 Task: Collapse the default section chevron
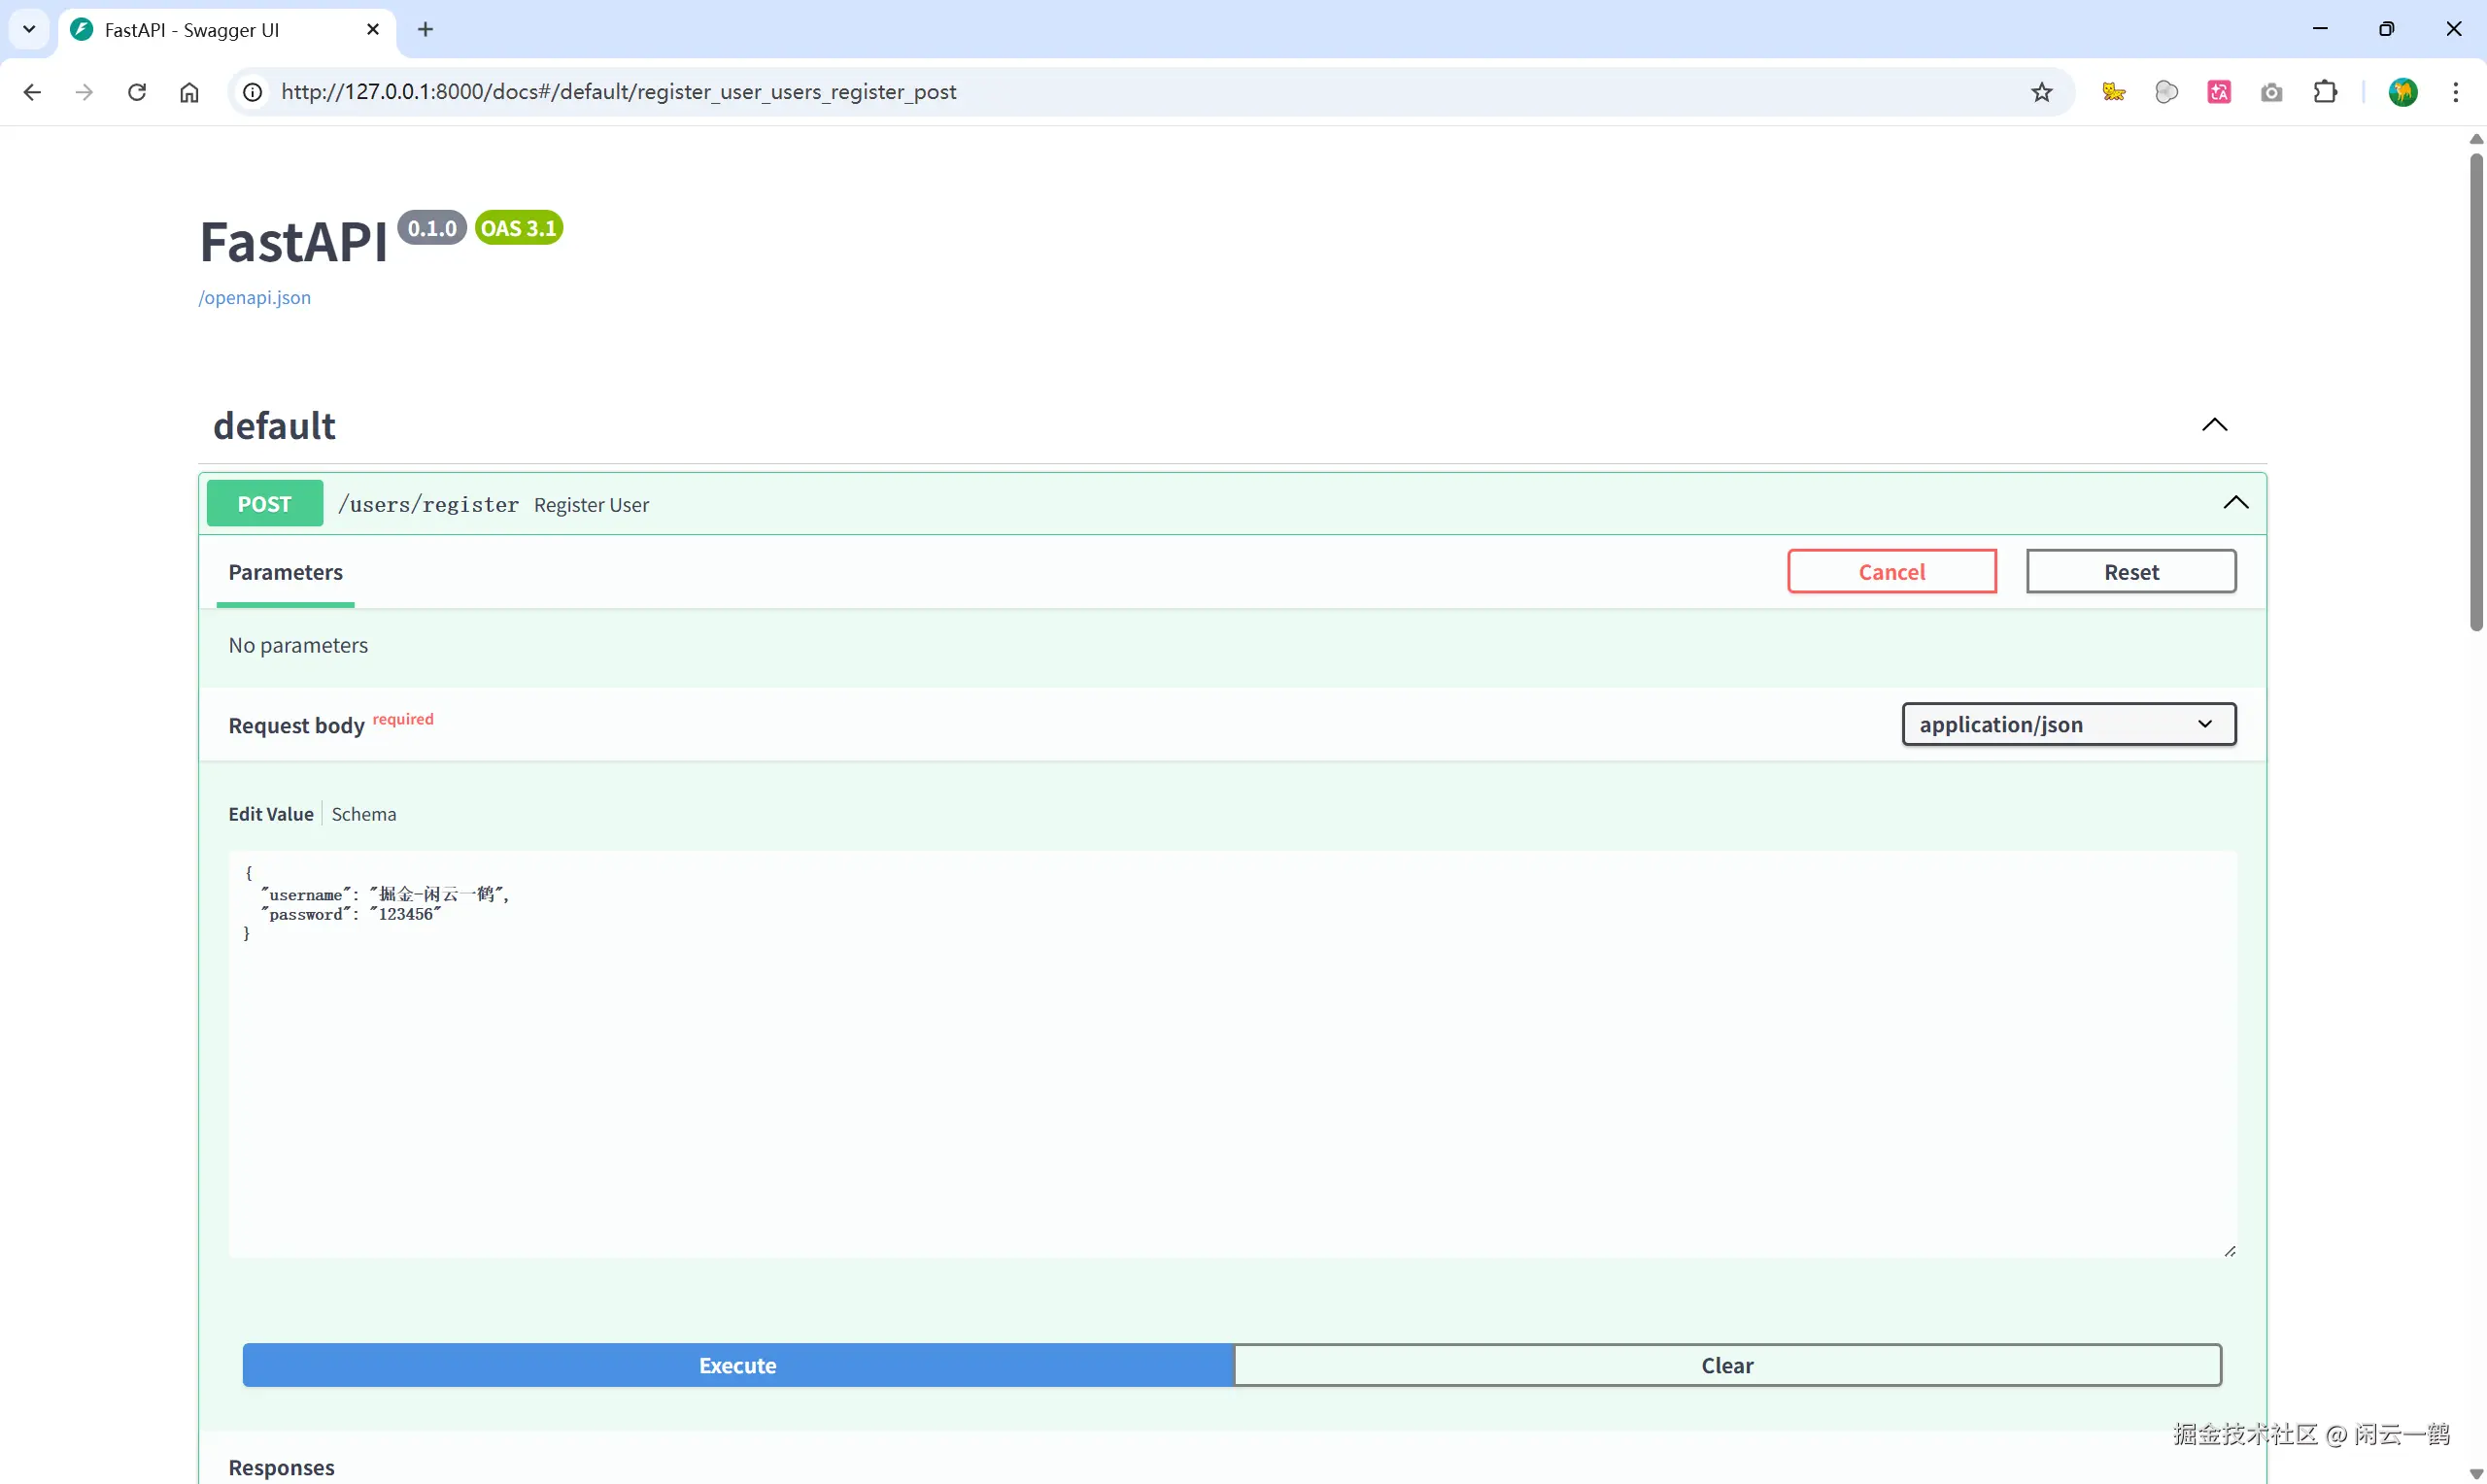pyautogui.click(x=2214, y=425)
